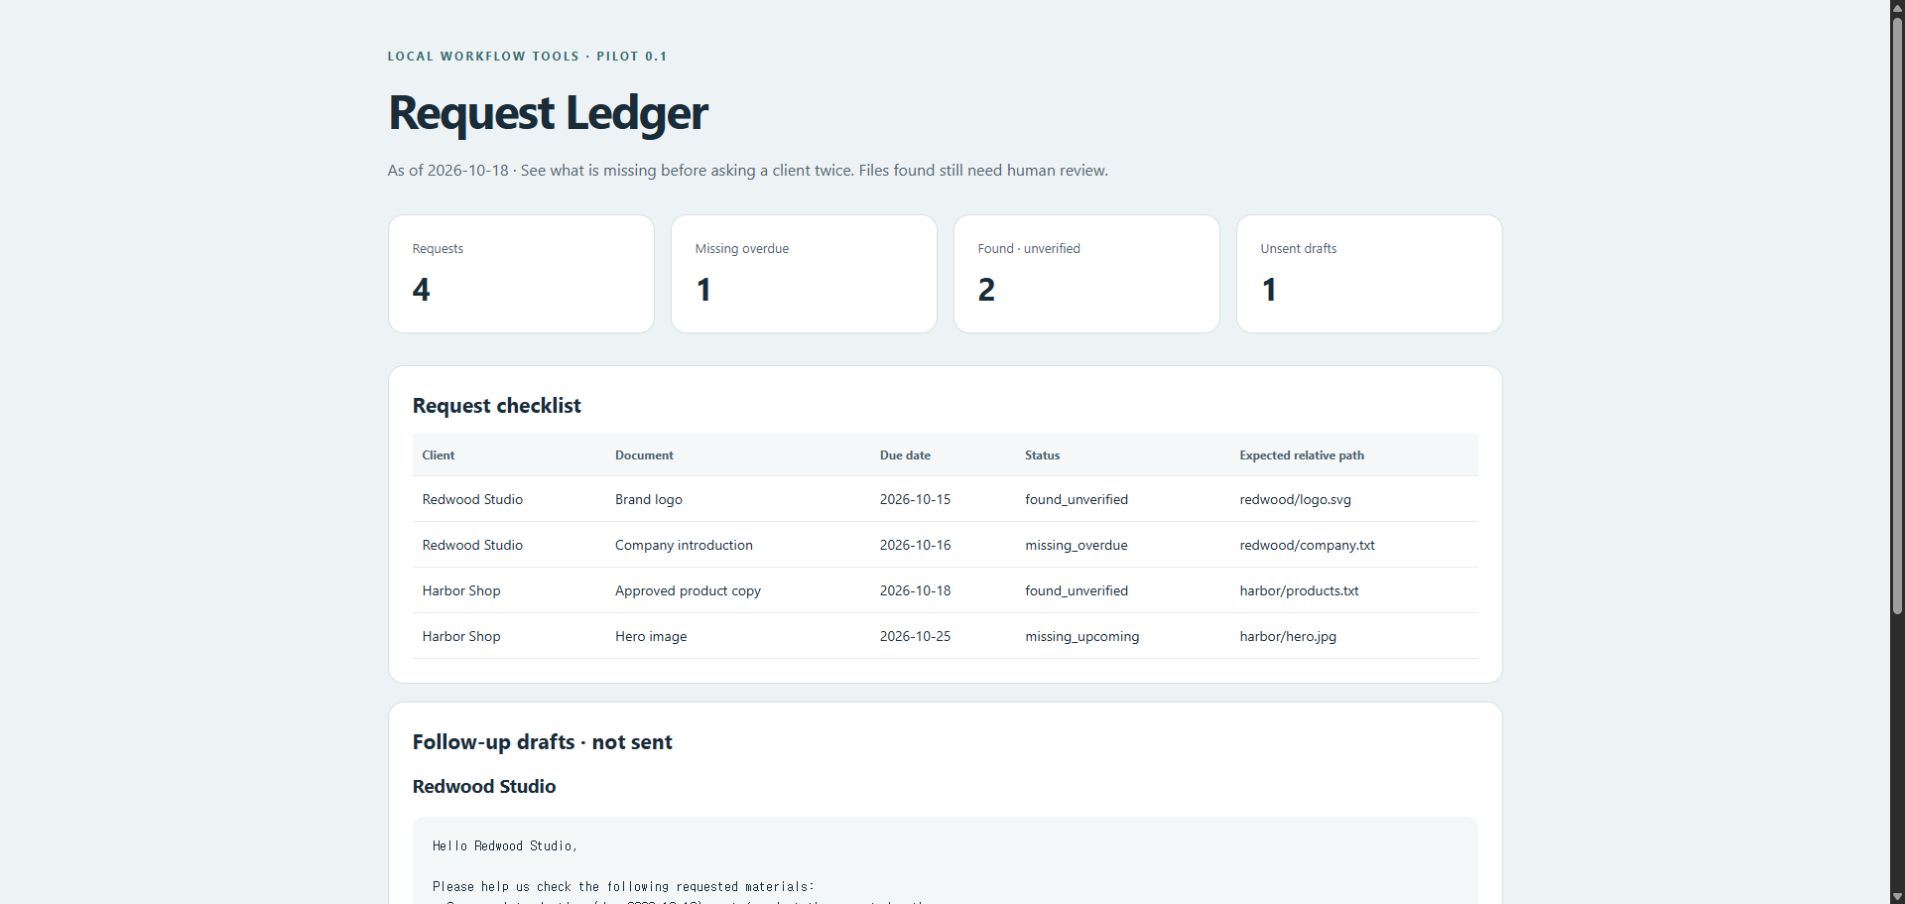This screenshot has height=904, width=1905.
Task: Click Redwood Studio in Company introduction row
Action: (x=472, y=545)
